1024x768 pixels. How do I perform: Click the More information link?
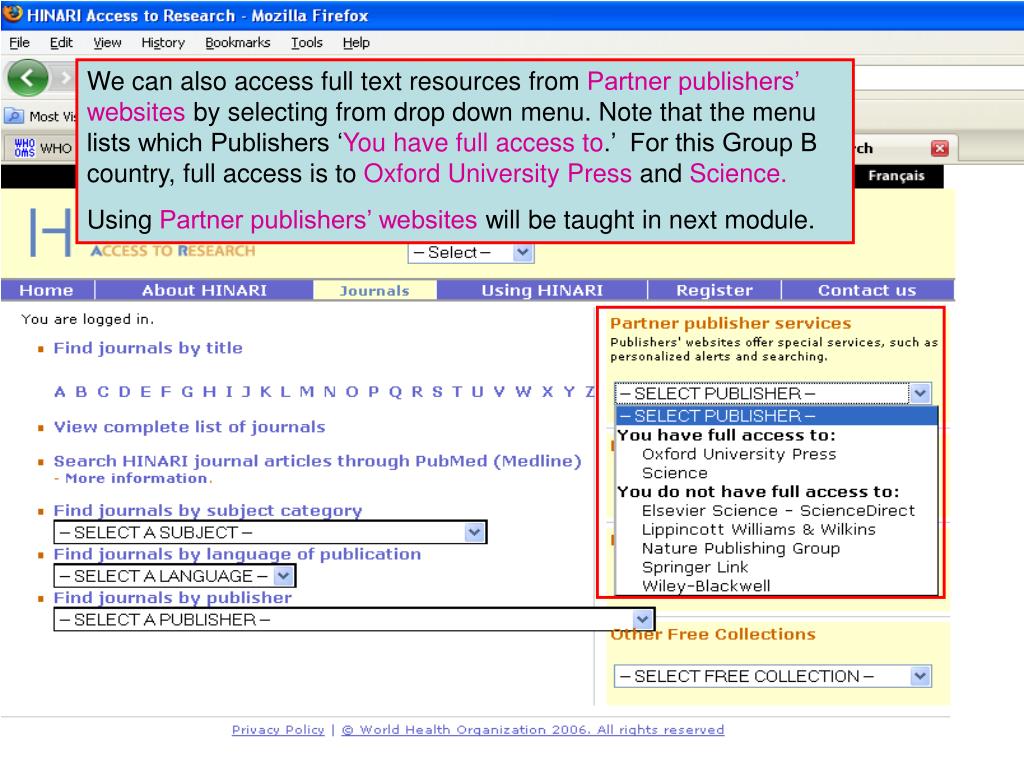tap(138, 479)
